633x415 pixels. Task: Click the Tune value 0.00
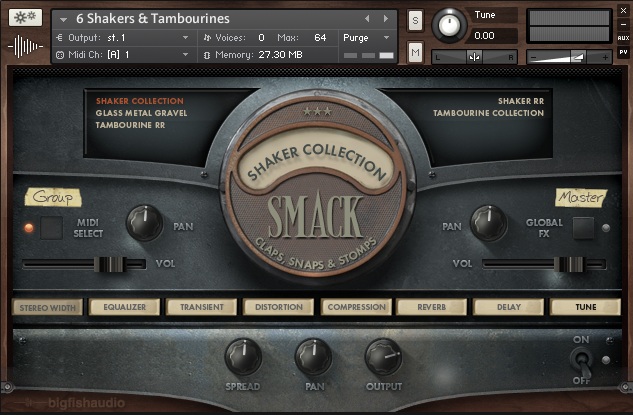[484, 36]
